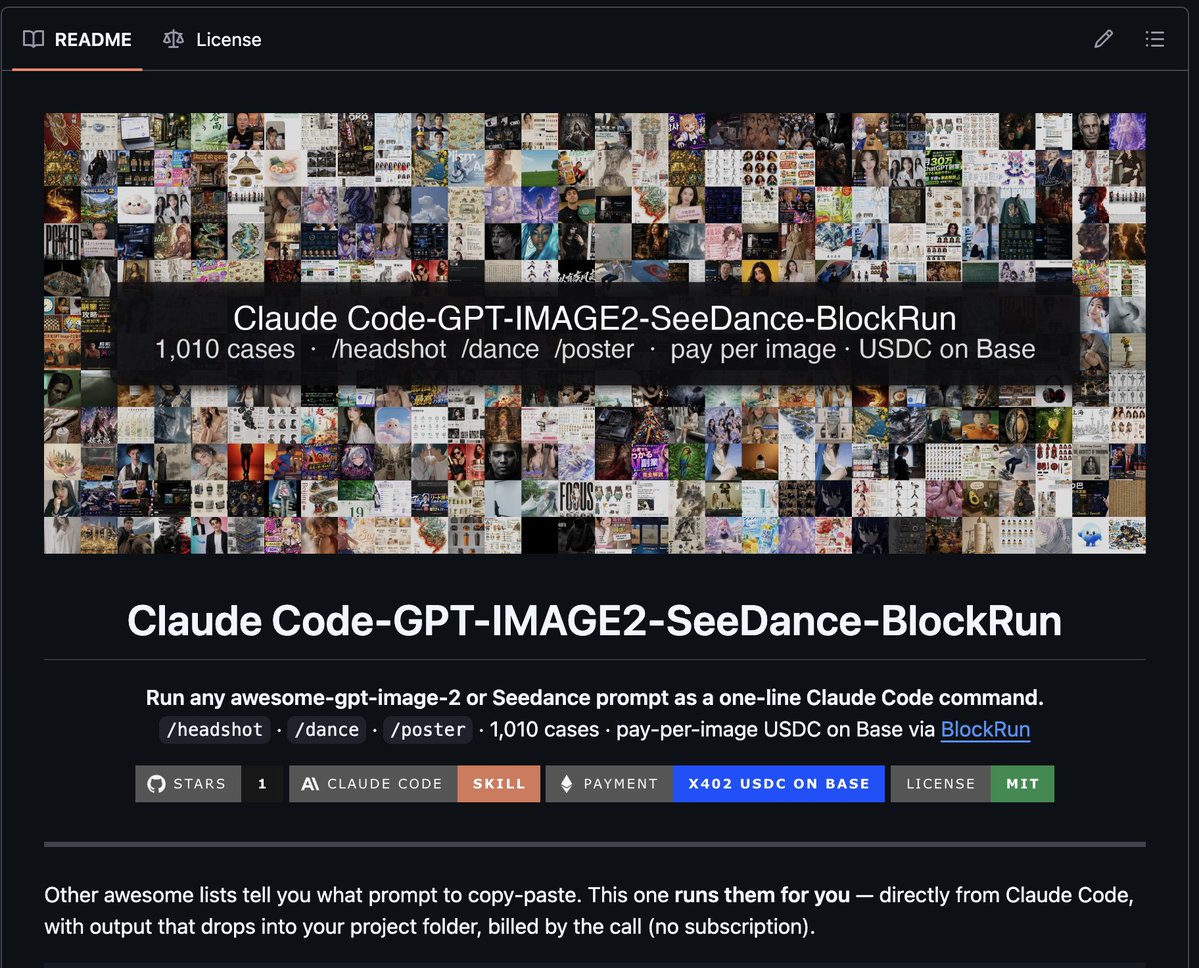Click the License scale icon

pos(174,39)
